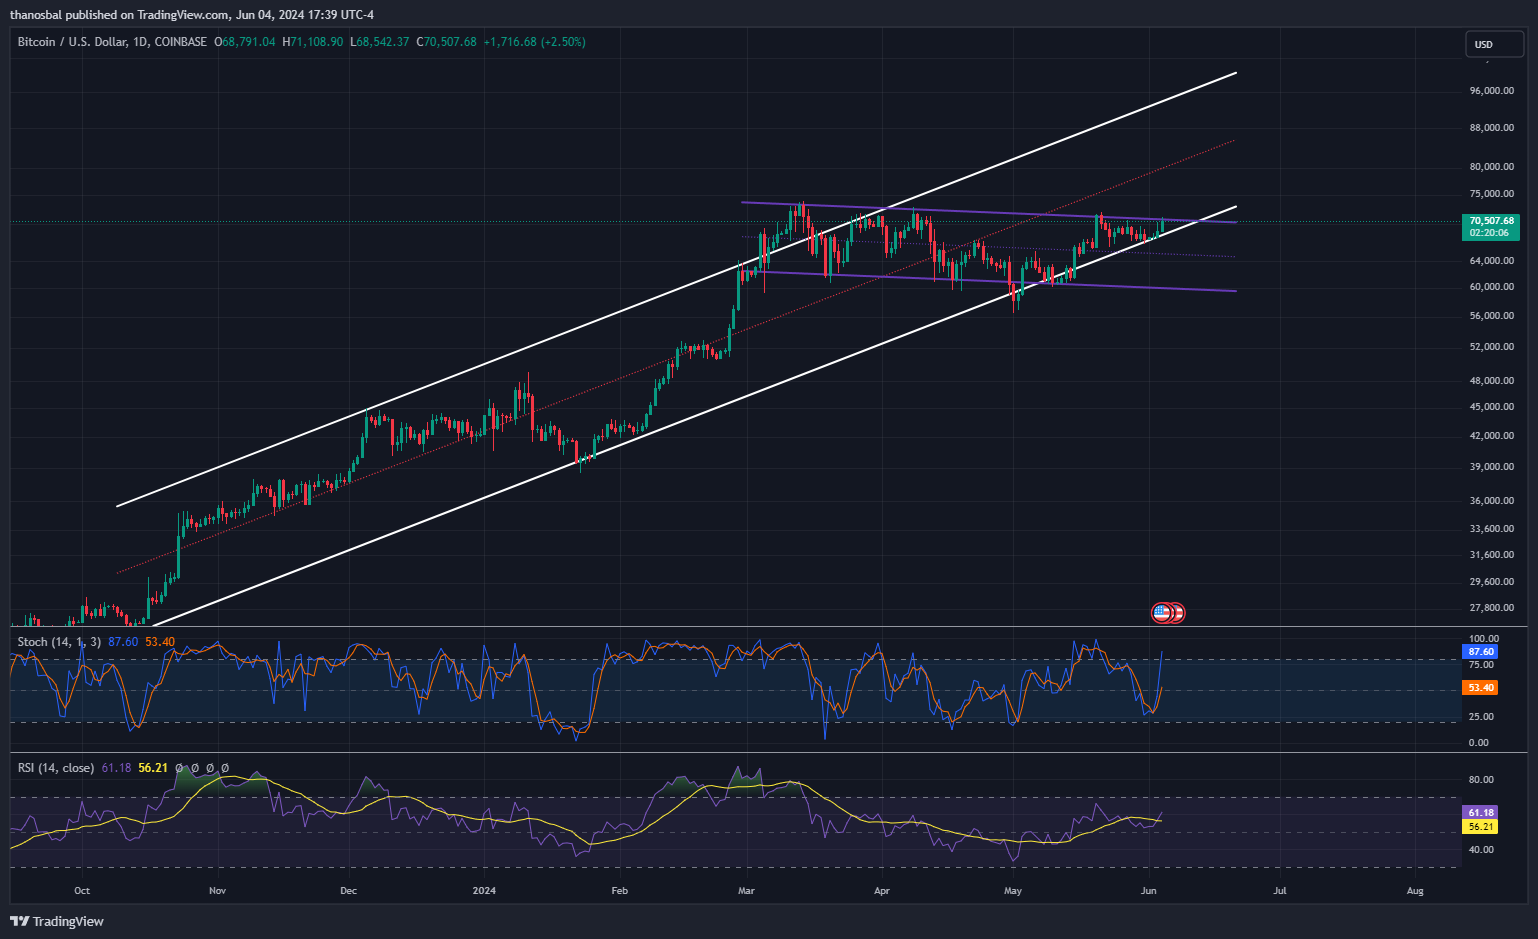The image size is (1538, 939).
Task: Click the 88,000.00 price axis label
Action: tap(1491, 128)
